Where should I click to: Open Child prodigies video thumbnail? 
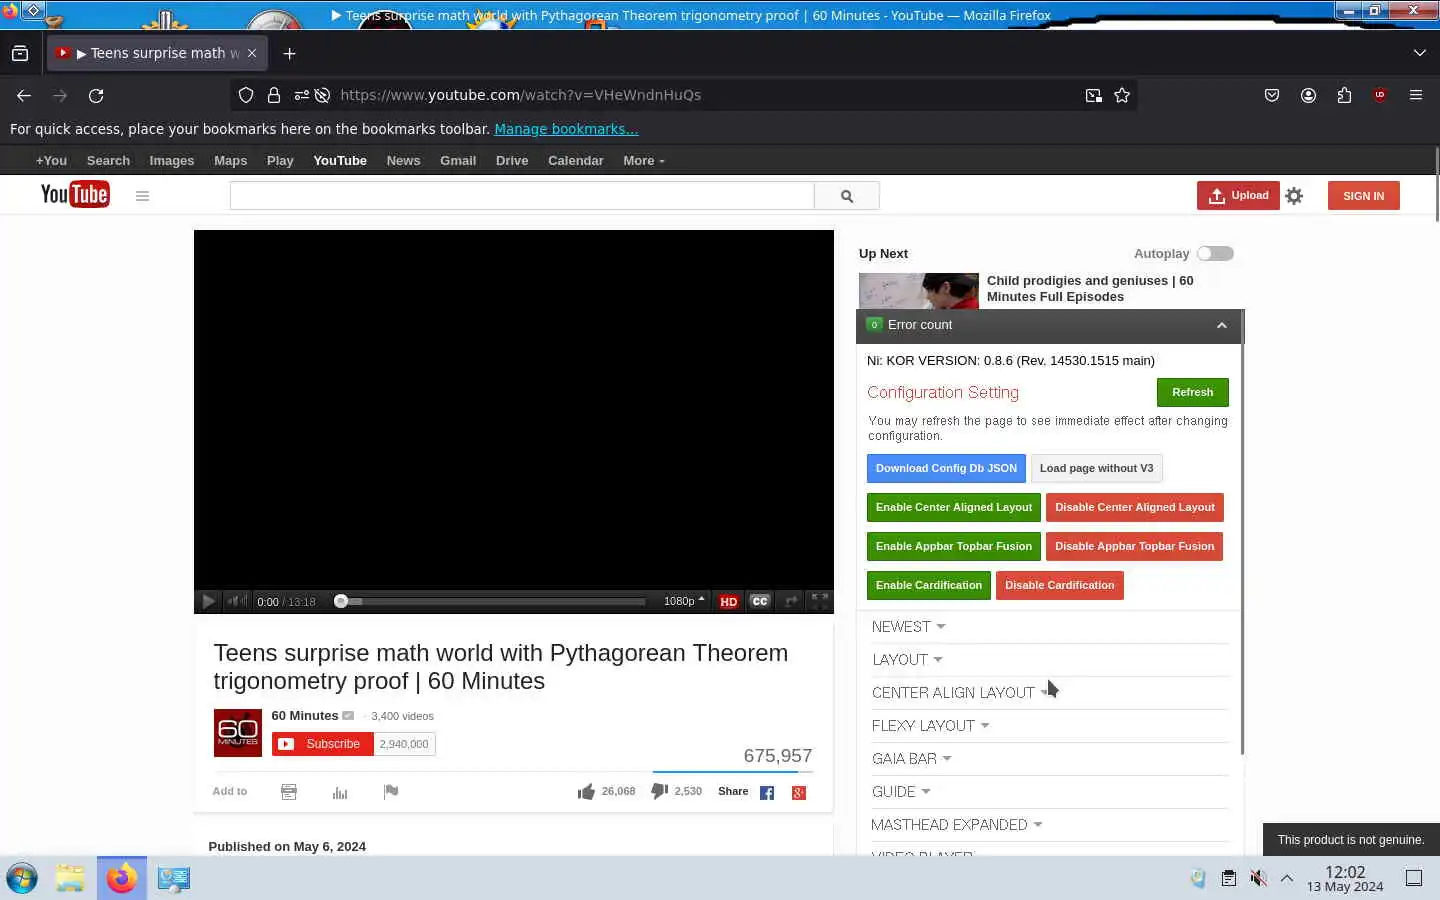click(x=918, y=291)
